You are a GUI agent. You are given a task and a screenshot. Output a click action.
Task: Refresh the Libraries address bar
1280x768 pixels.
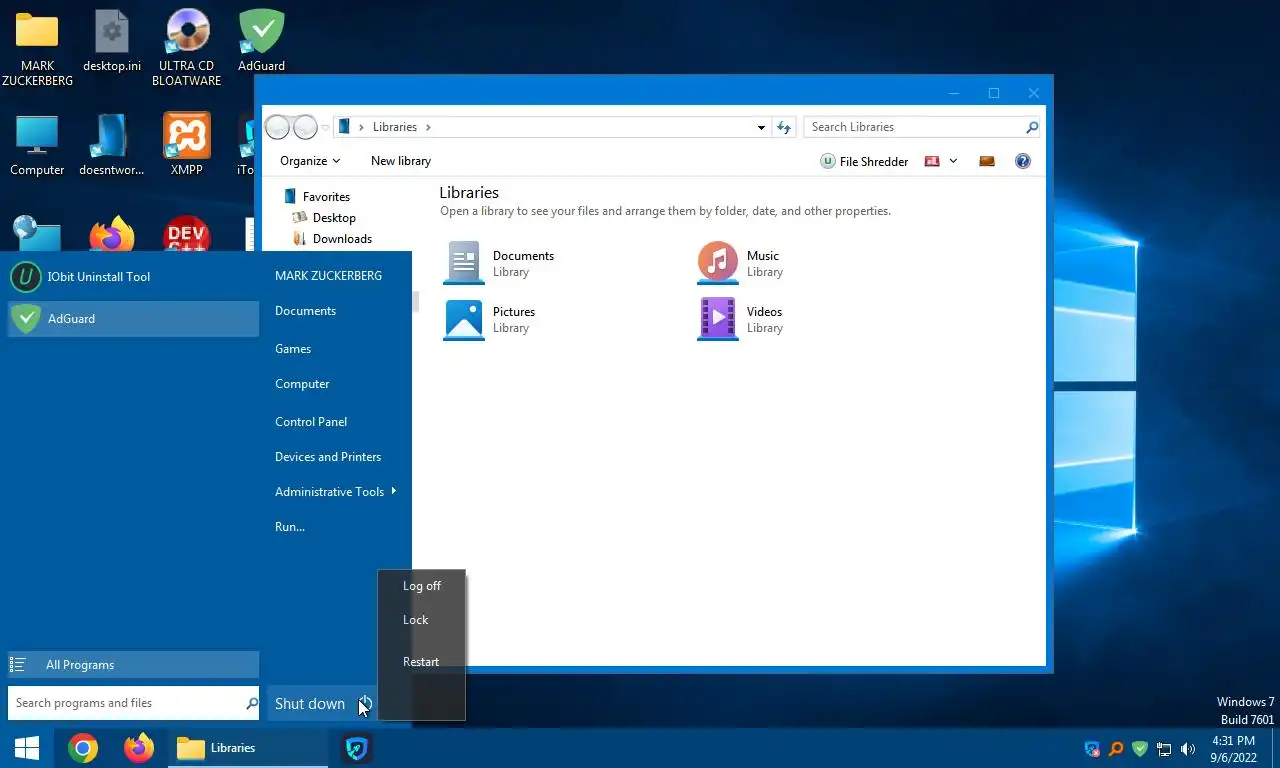(x=784, y=127)
